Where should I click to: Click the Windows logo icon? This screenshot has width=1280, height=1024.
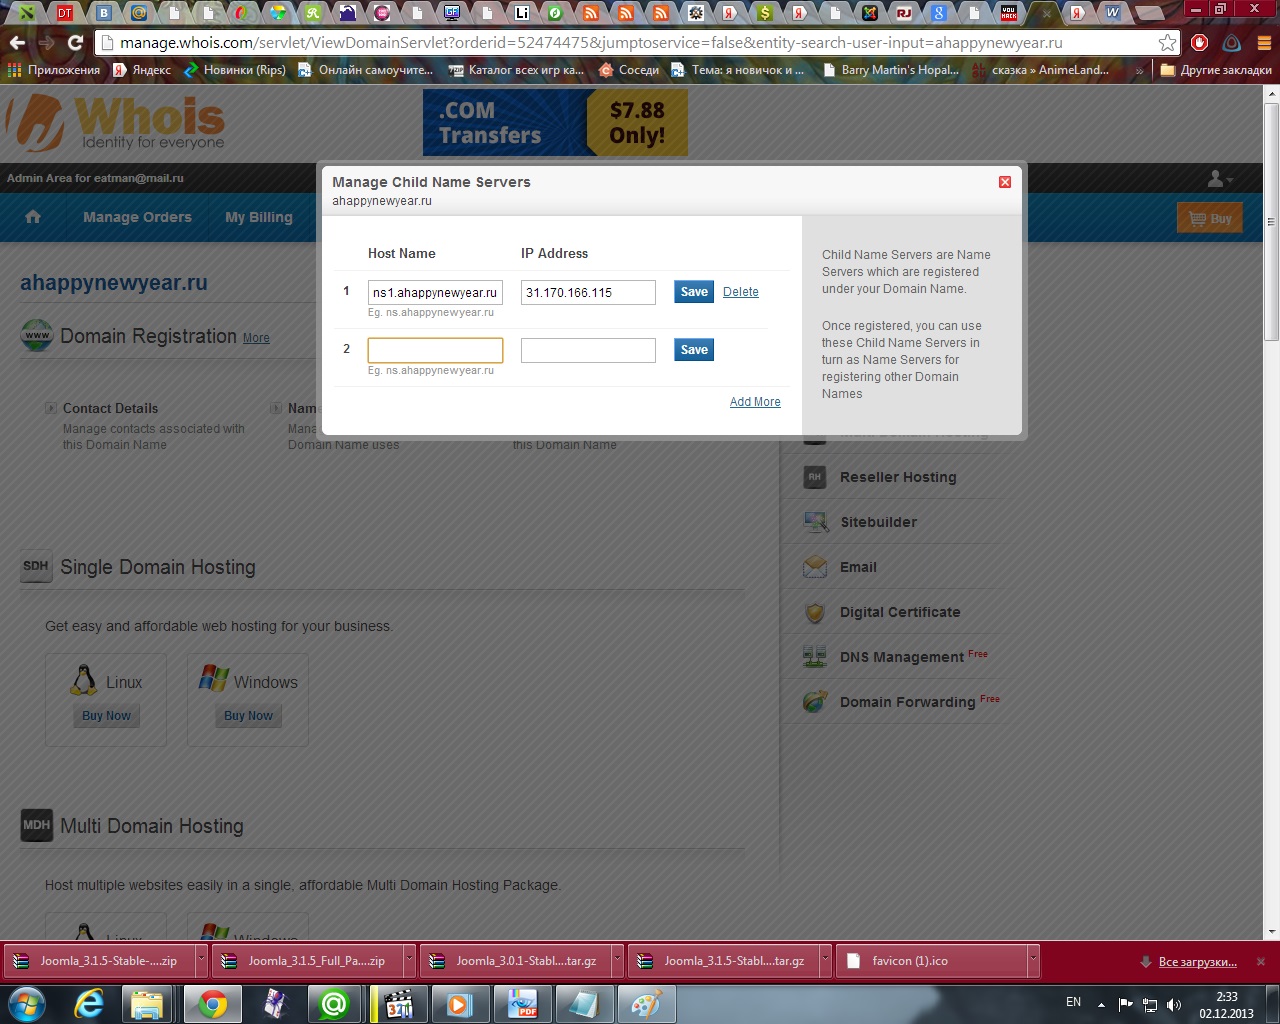point(213,680)
